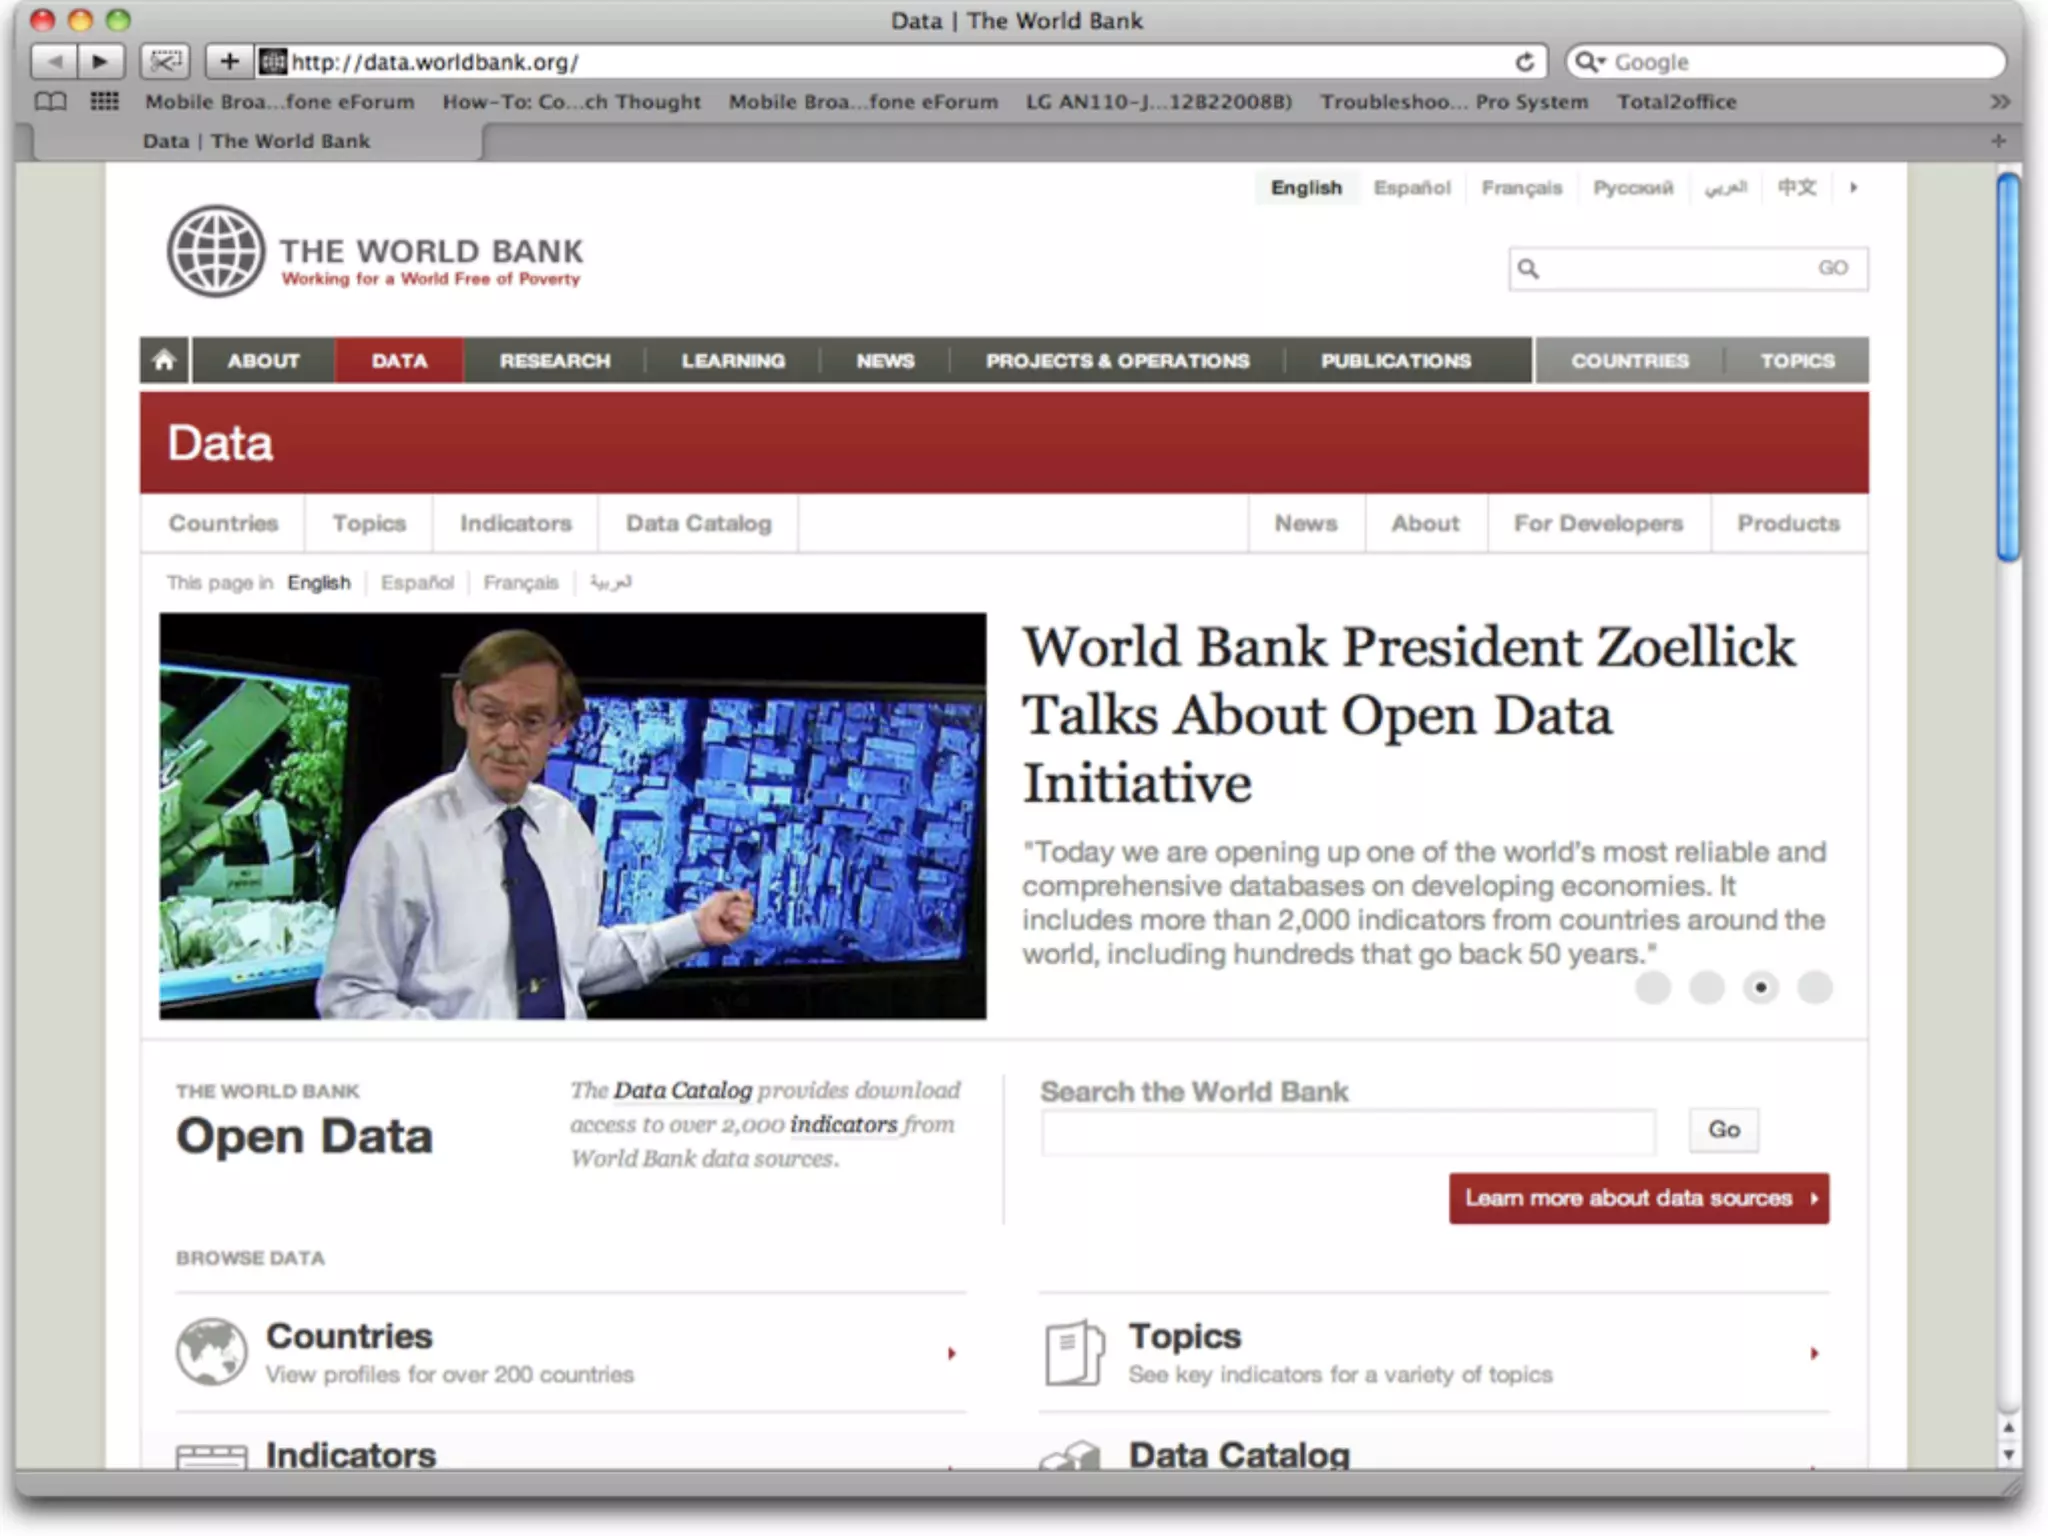Switch page language to Español link
Viewport: 2048px width, 1536px height.
tap(417, 582)
